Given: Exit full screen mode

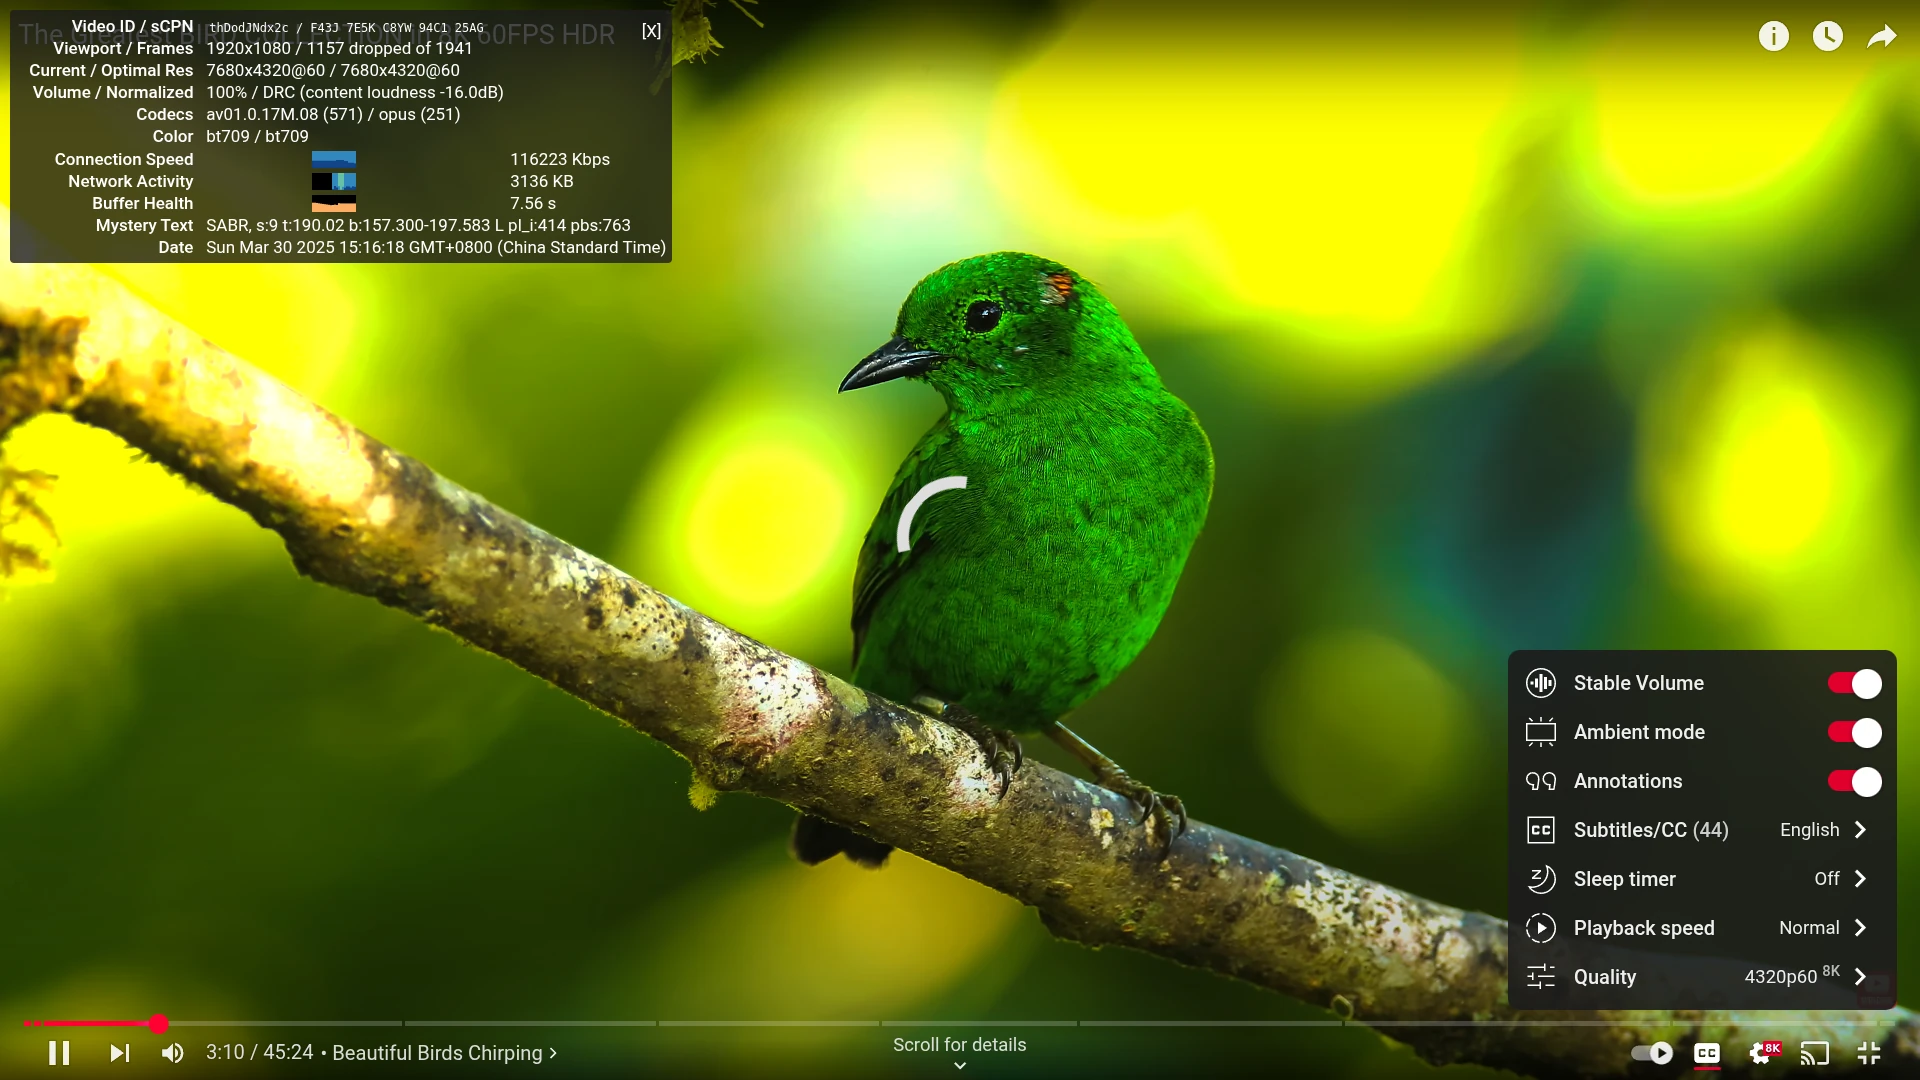Looking at the screenshot, I should click(1869, 1053).
